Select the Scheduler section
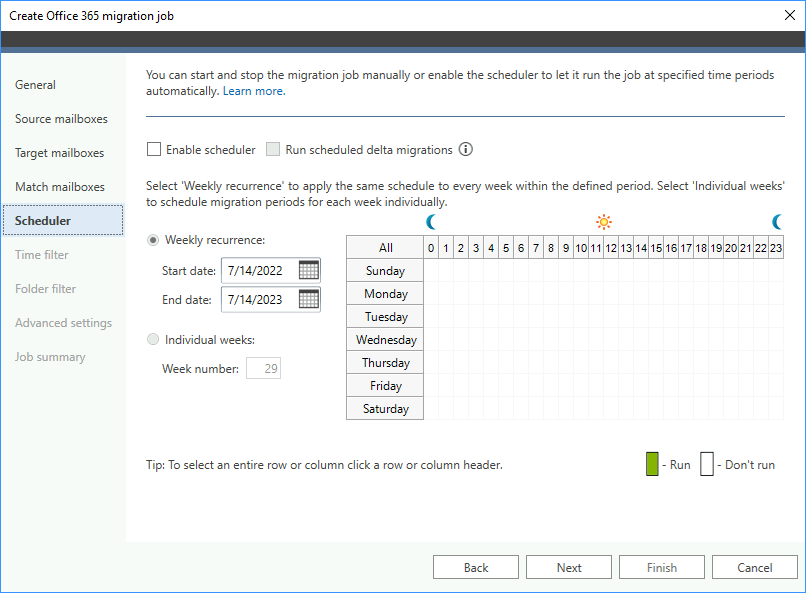Image resolution: width=806 pixels, height=593 pixels. coord(63,220)
